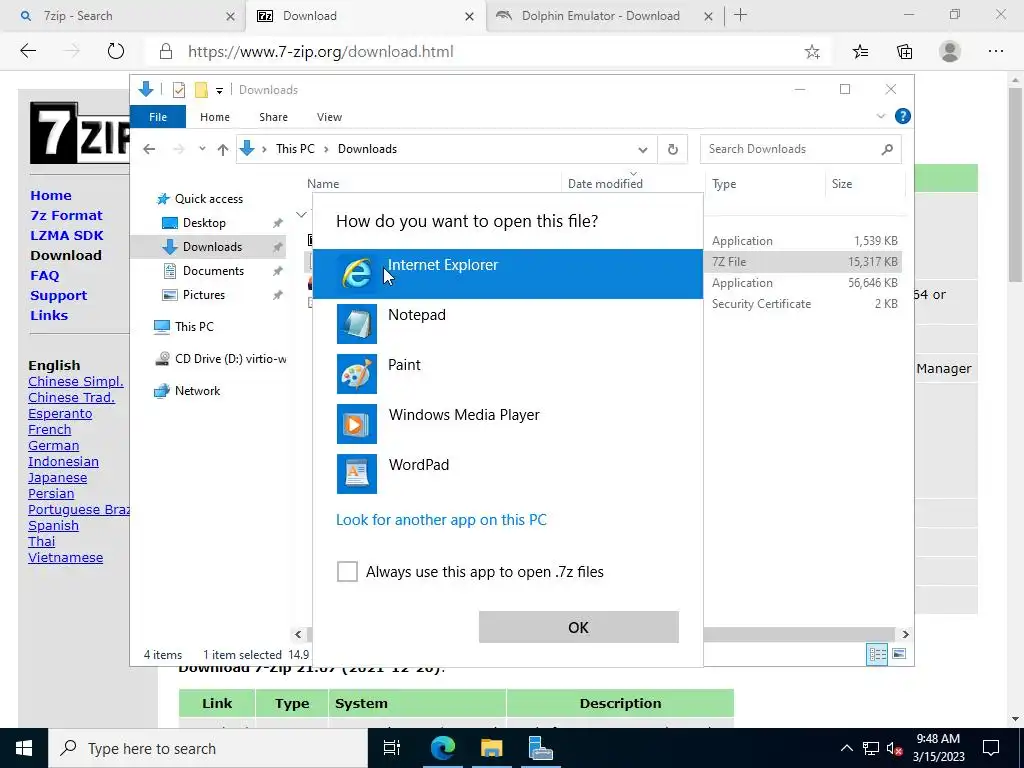Select Internet Explorer to open the file
The height and width of the screenshot is (768, 1024).
tap(507, 274)
